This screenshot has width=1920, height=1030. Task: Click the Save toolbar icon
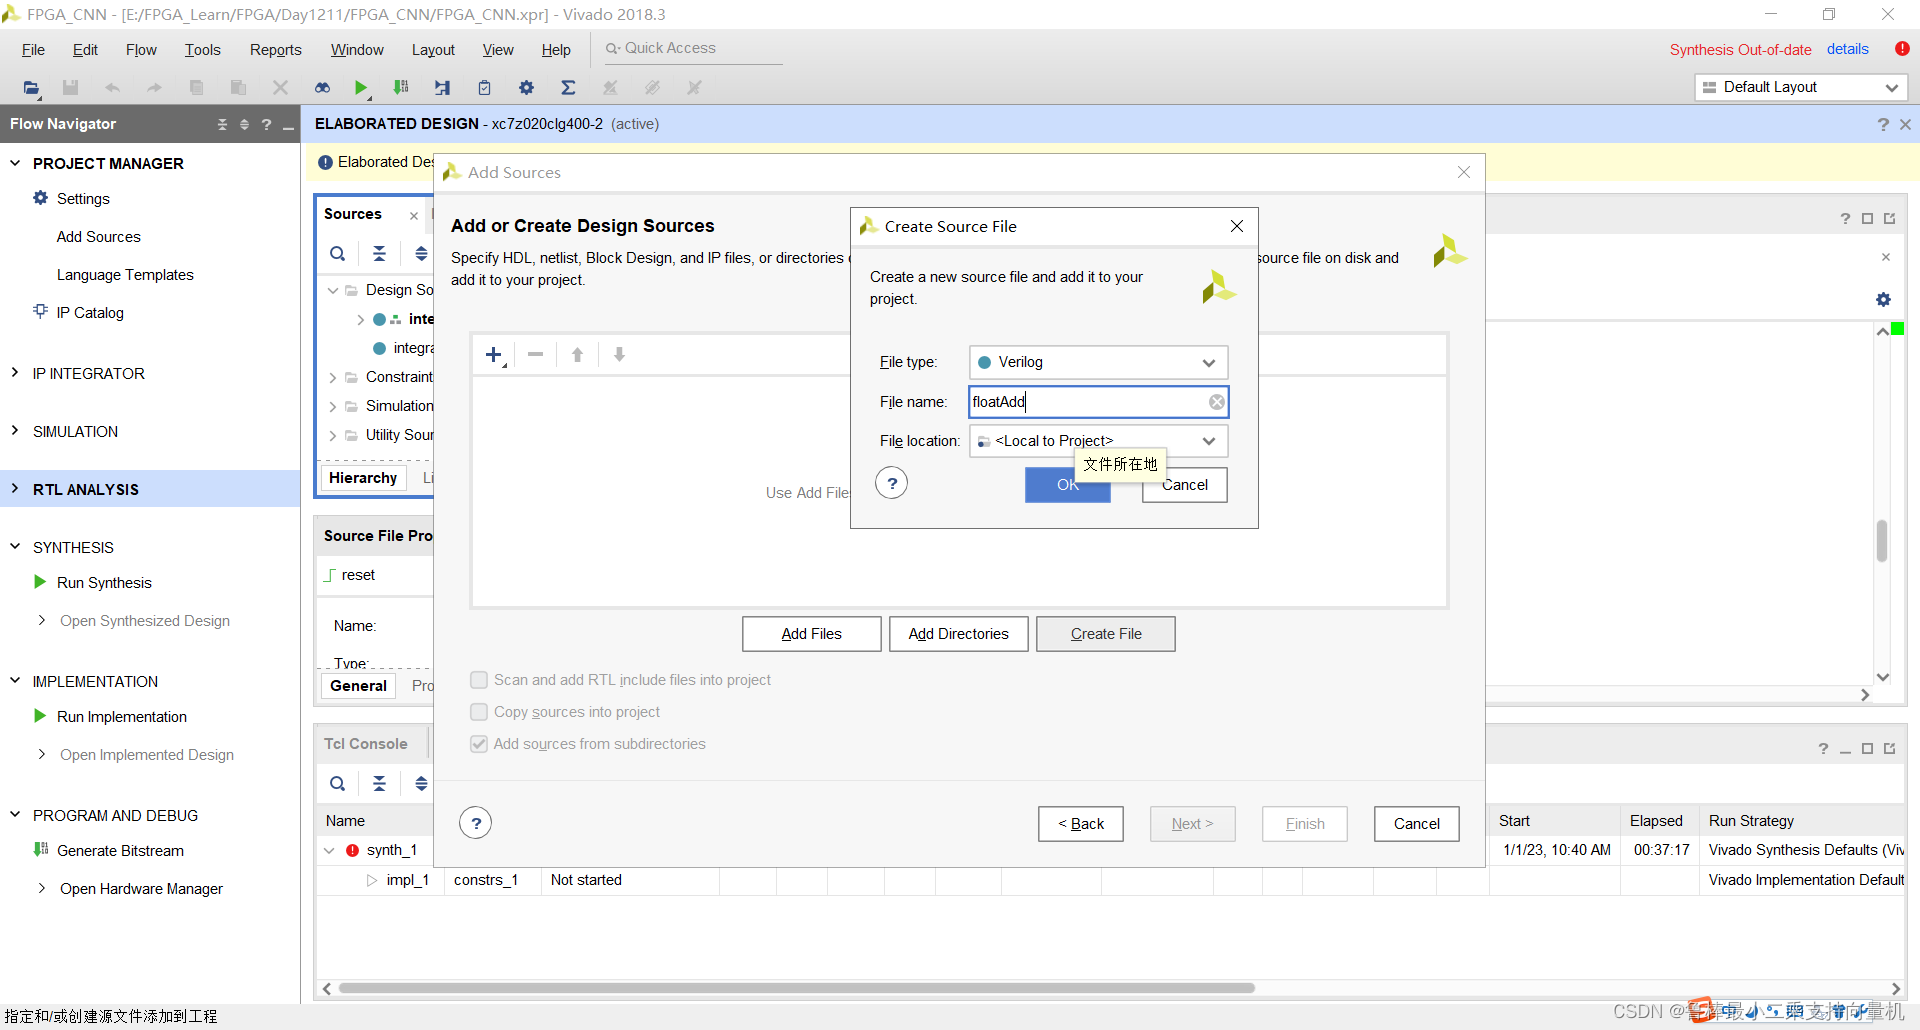tap(70, 88)
